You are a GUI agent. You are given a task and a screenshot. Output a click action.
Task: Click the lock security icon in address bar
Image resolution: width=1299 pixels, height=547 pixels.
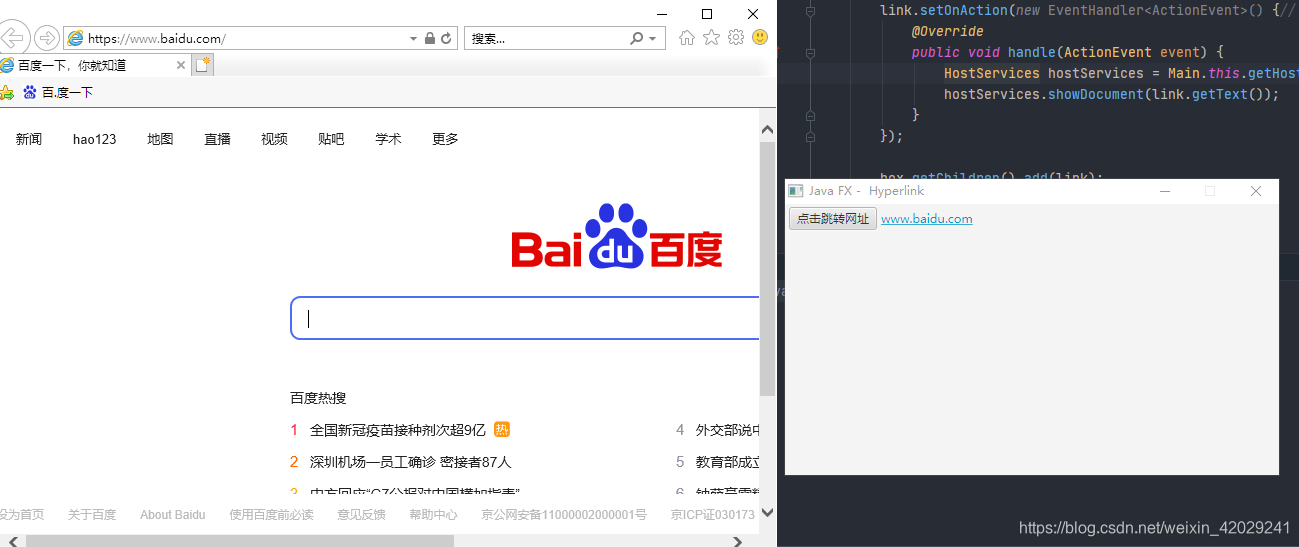[x=430, y=39]
